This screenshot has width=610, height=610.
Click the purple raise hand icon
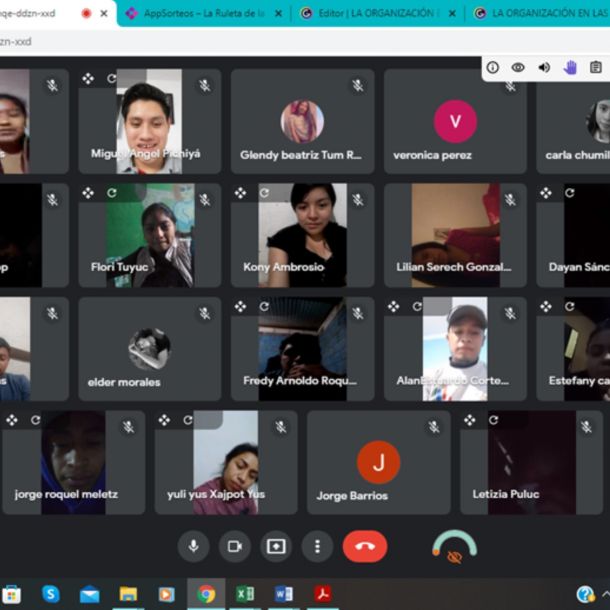pyautogui.click(x=570, y=67)
